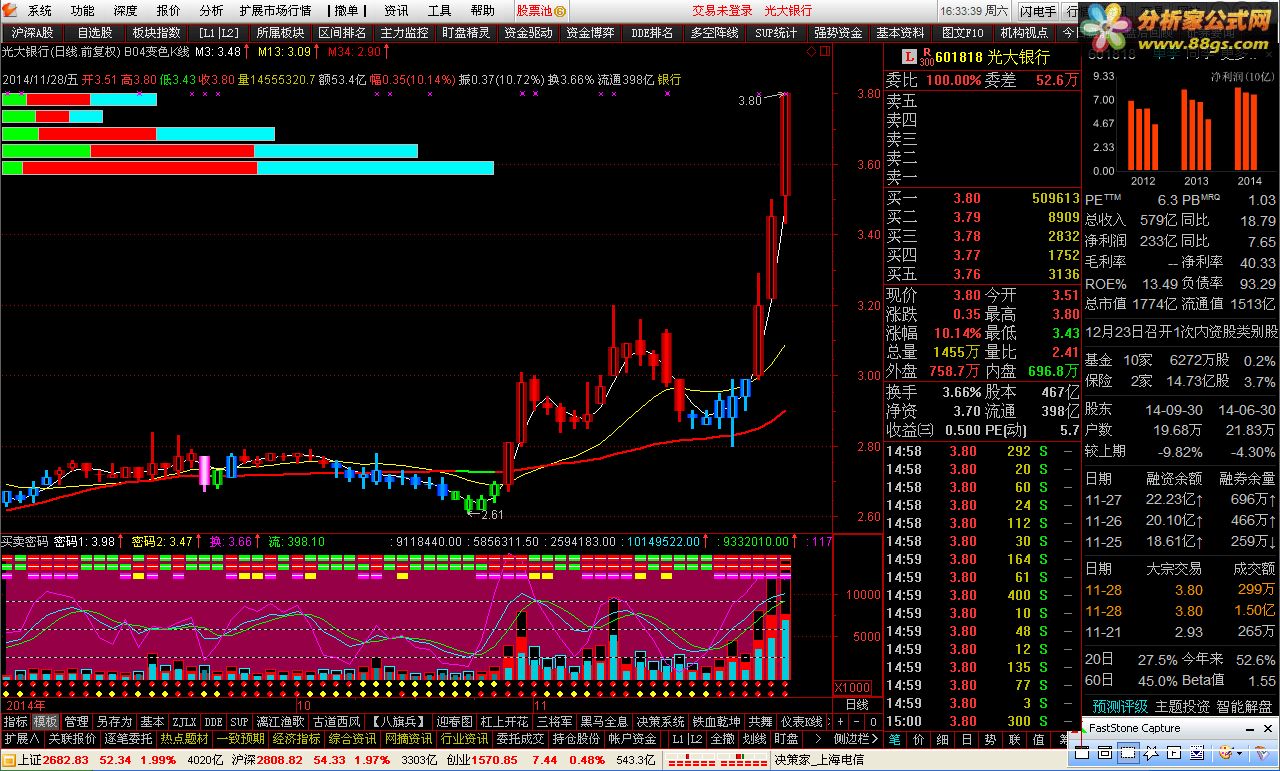Viewport: 1280px width, 771px height.
Task: Select the 价 price tab
Action: 916,739
